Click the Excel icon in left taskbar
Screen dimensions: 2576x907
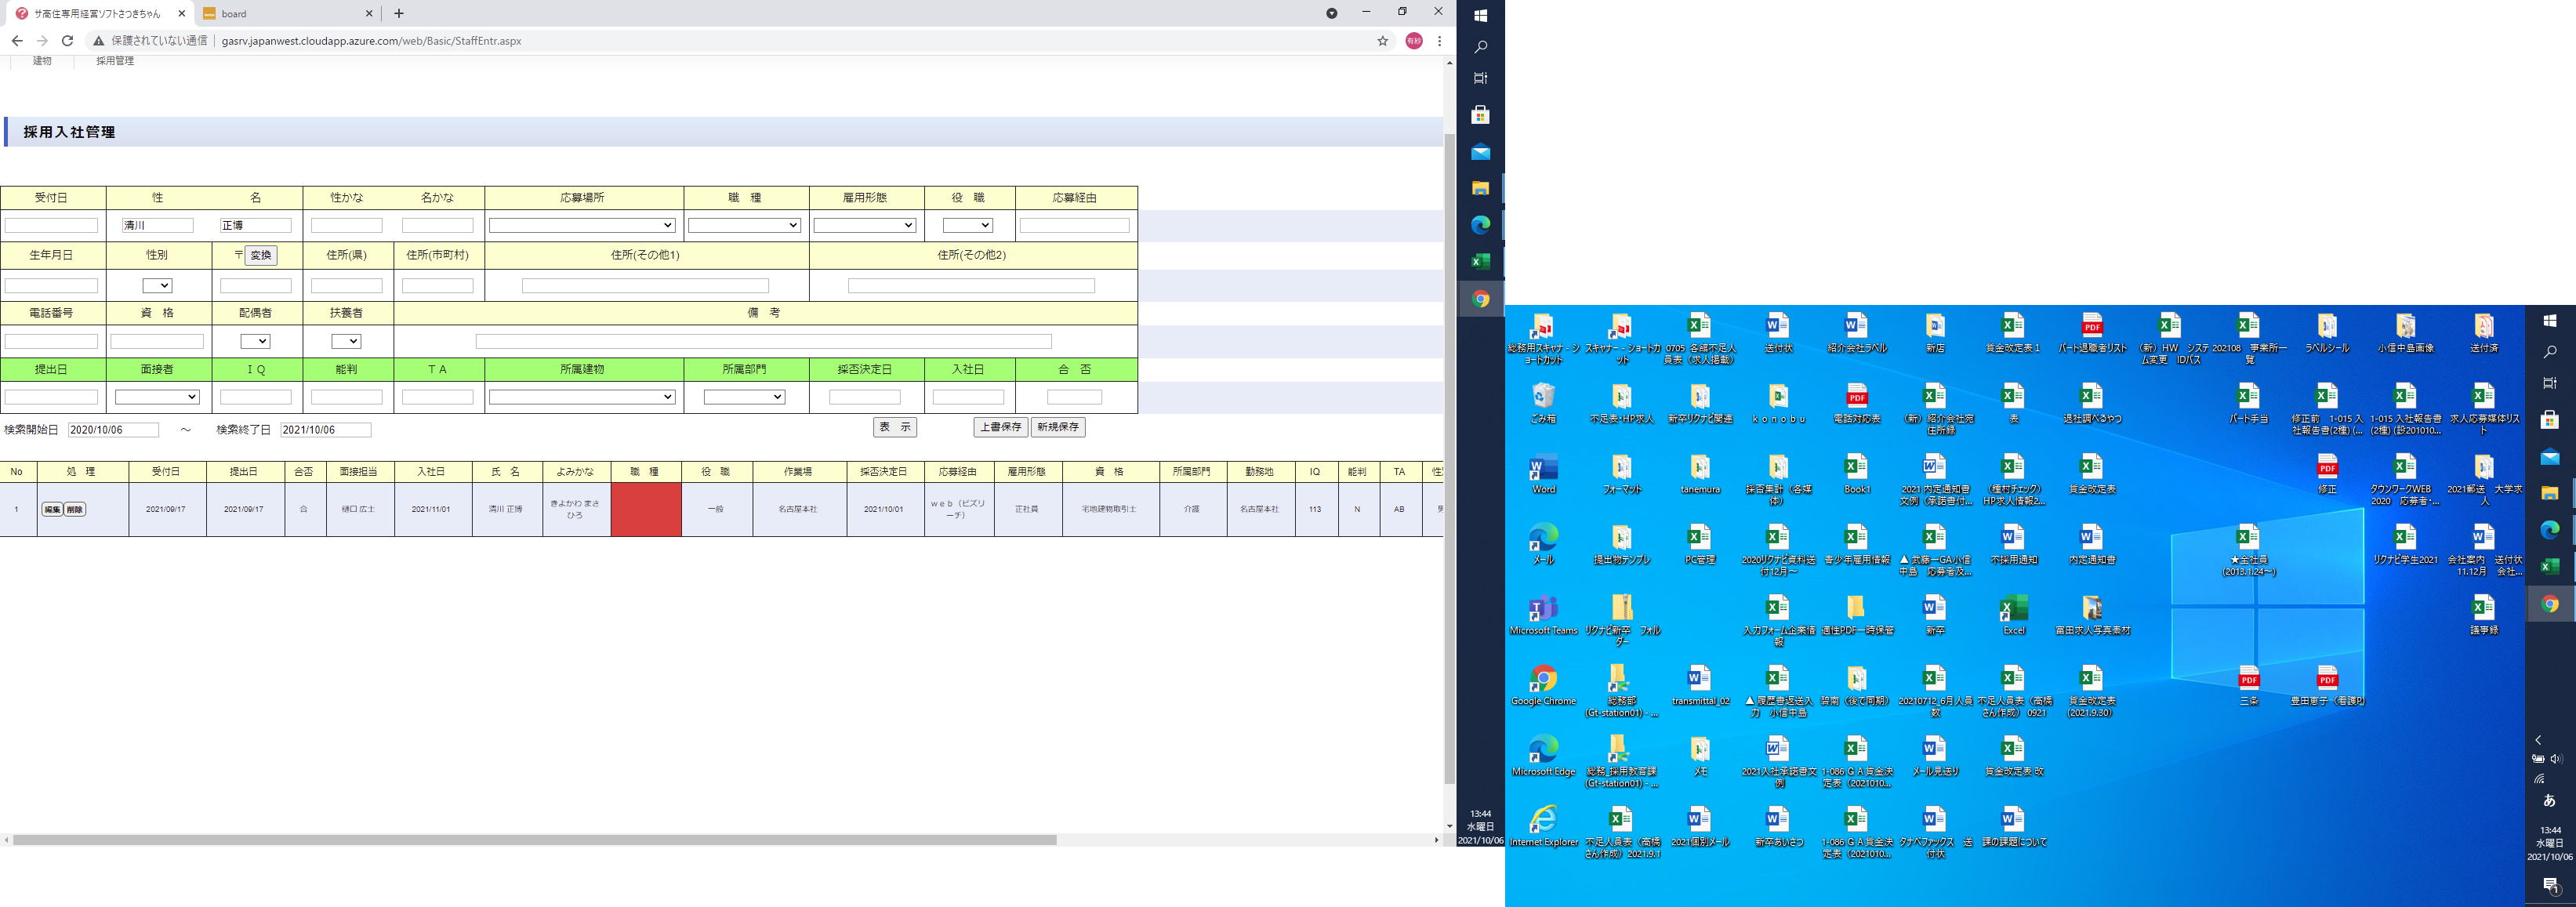pyautogui.click(x=1481, y=262)
